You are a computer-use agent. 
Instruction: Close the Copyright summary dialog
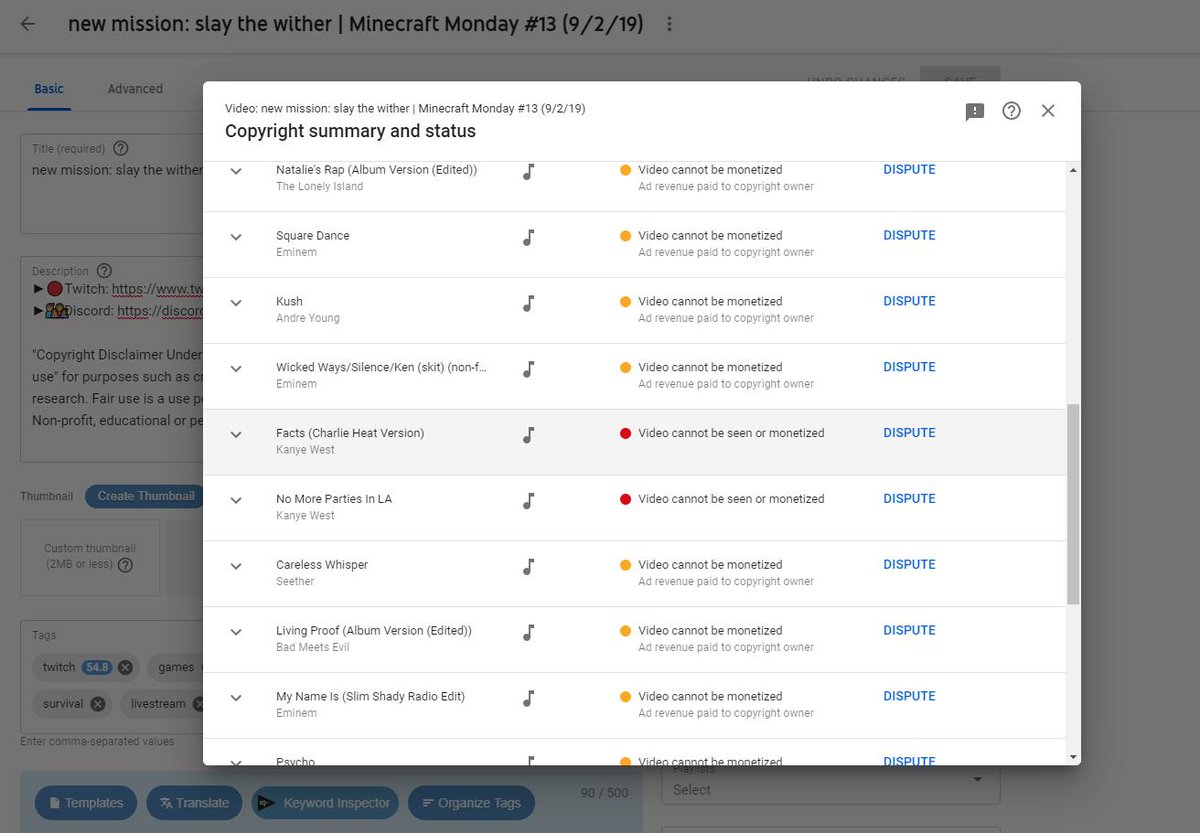pos(1048,111)
